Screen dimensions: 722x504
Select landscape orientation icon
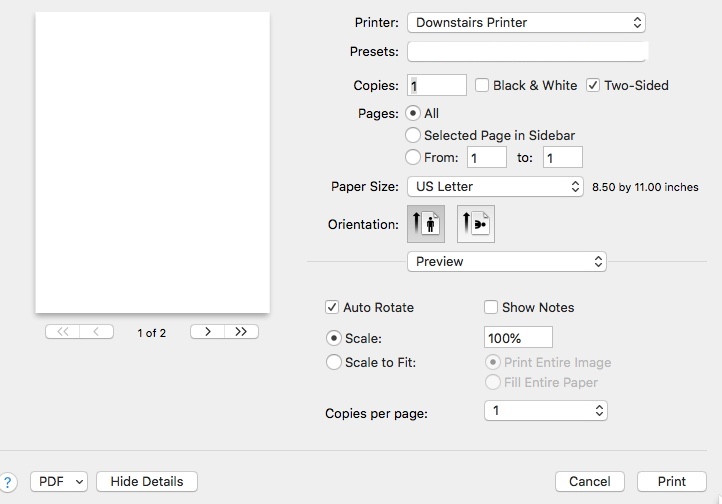click(476, 224)
